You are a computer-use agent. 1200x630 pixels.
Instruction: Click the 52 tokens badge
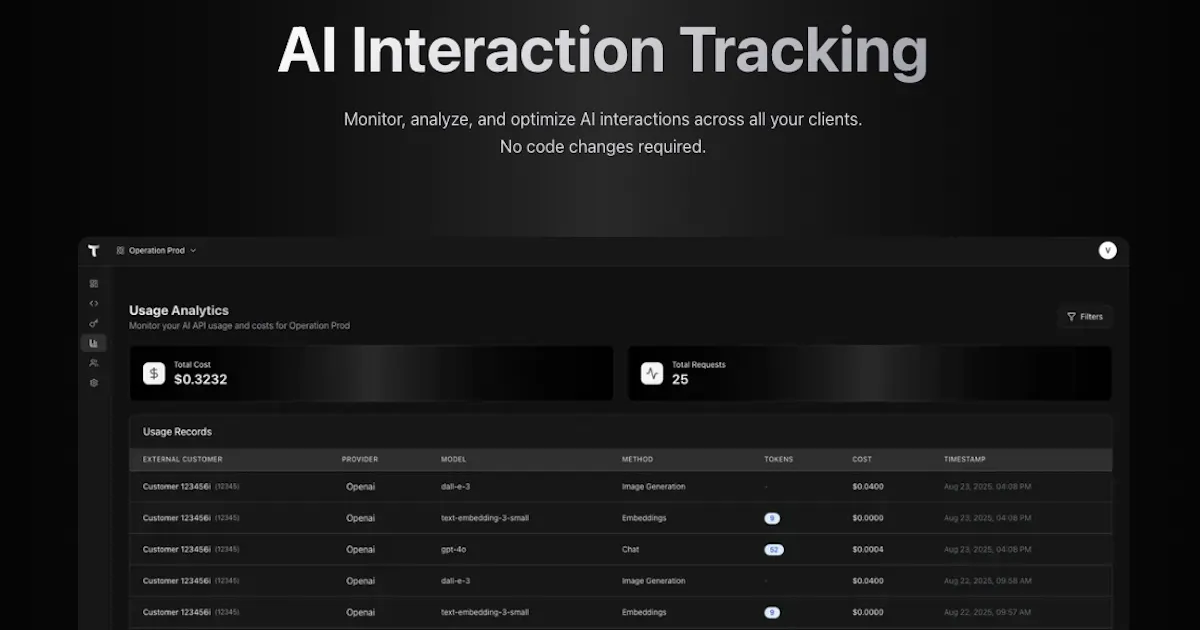coord(774,550)
